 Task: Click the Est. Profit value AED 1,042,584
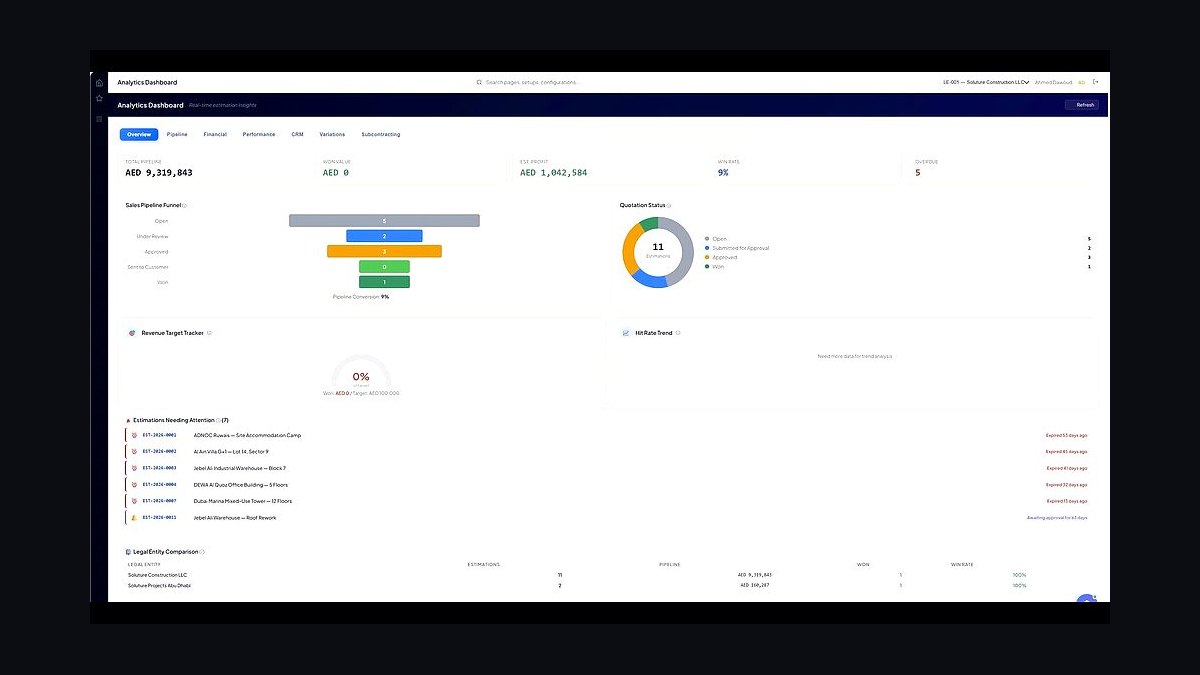pos(554,173)
